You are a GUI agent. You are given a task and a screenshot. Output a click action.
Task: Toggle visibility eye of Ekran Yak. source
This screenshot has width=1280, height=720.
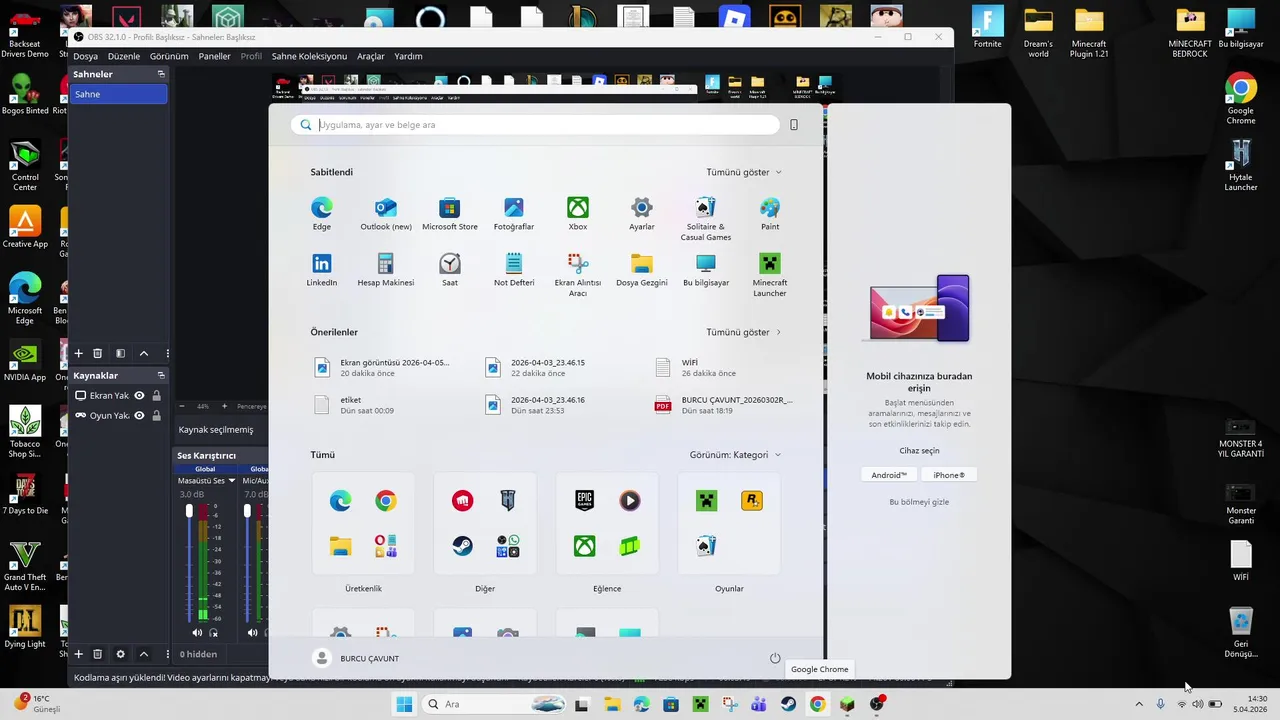coord(140,396)
